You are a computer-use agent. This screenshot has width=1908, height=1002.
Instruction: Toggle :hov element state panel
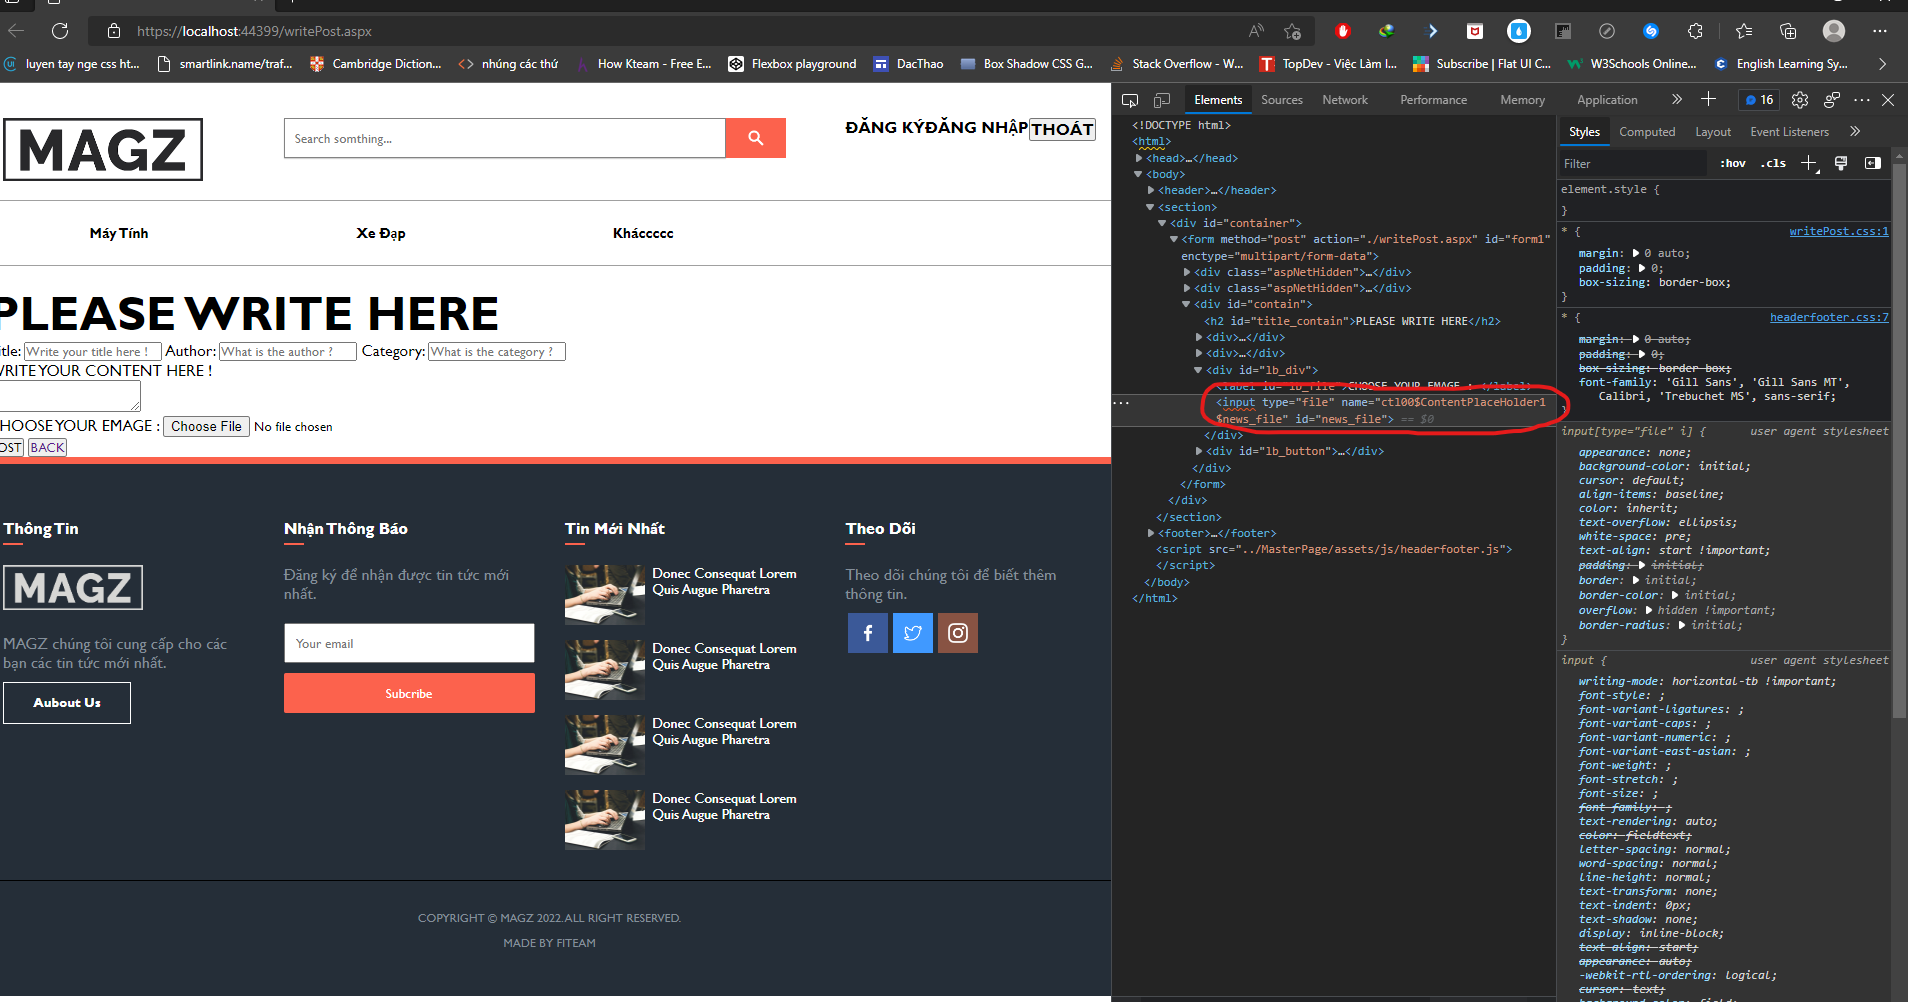click(1733, 163)
